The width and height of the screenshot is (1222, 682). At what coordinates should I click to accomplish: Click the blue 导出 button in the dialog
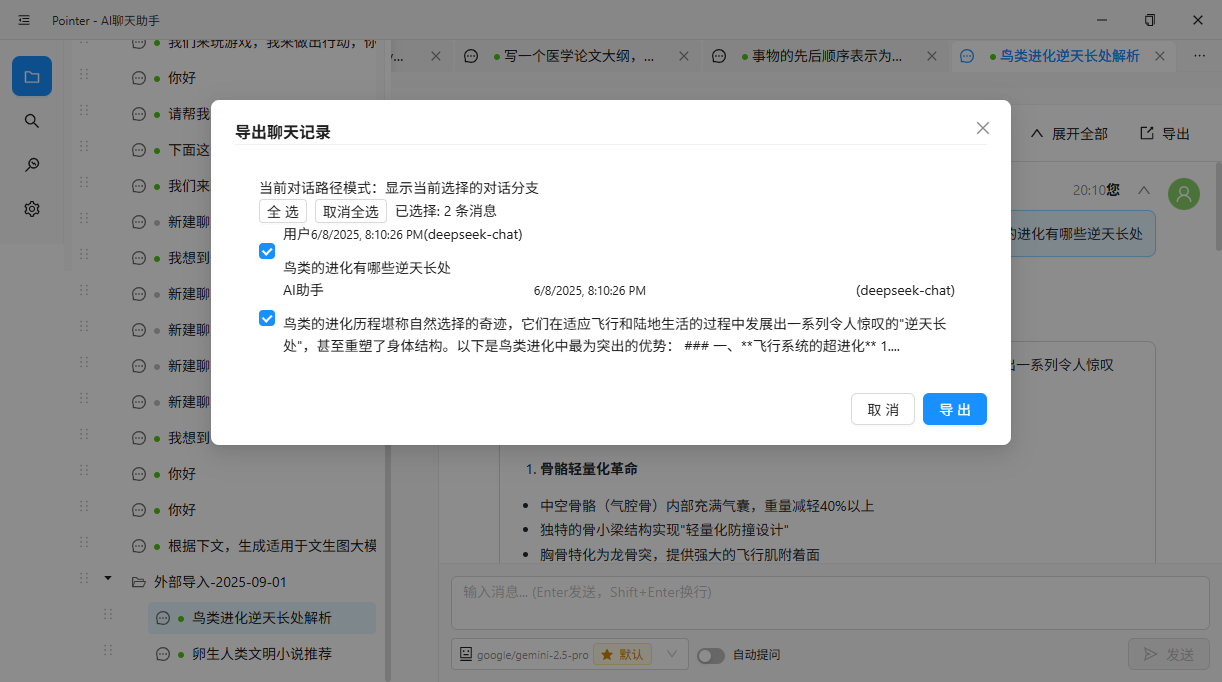coord(955,409)
